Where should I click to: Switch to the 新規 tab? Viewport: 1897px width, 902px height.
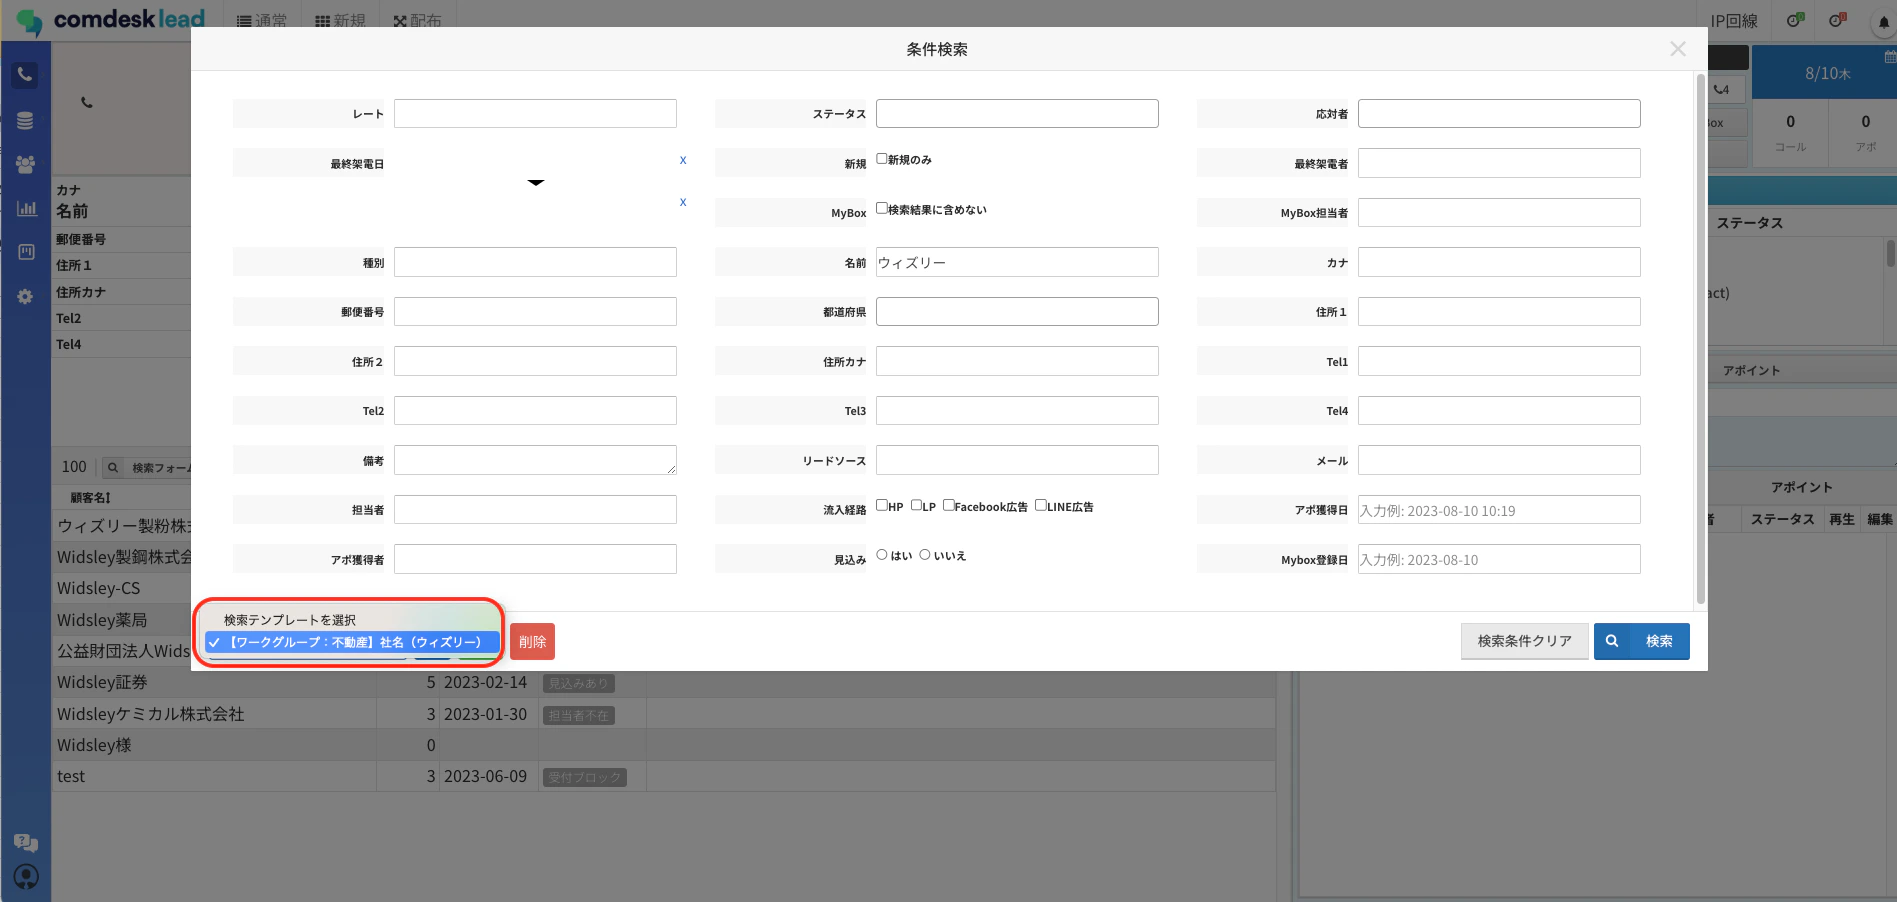pos(340,21)
